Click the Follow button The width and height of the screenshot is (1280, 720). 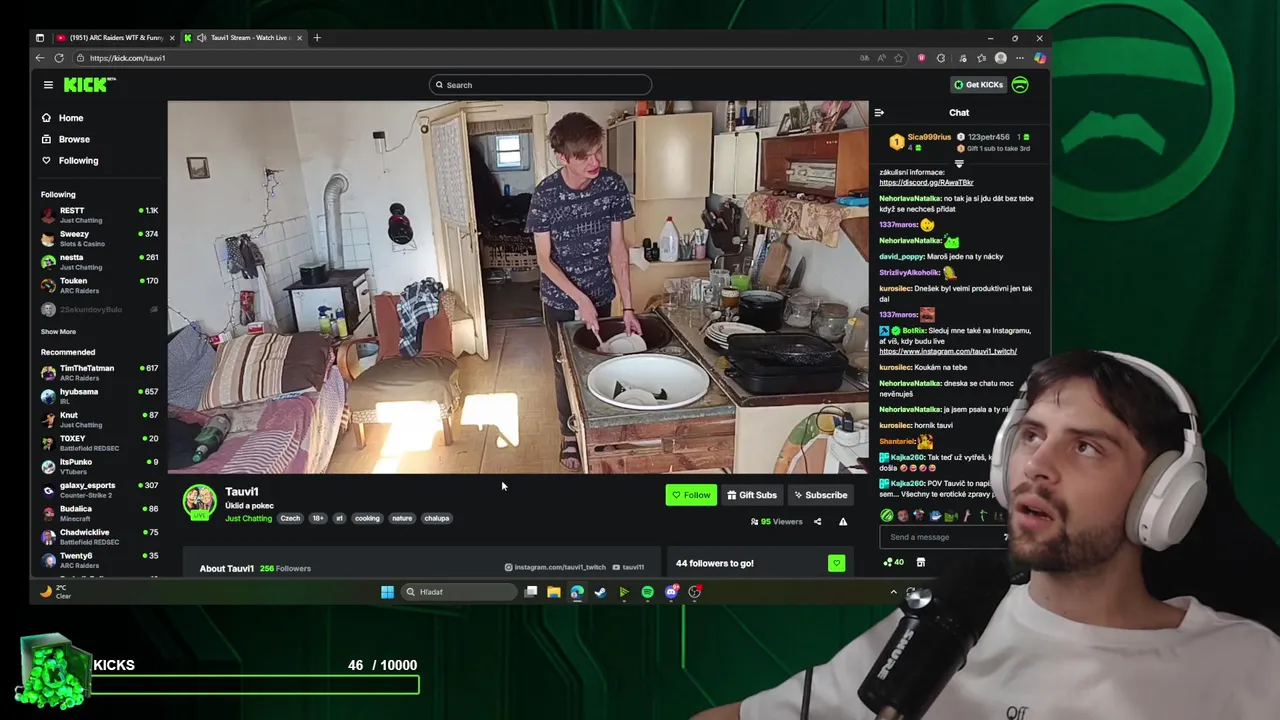tap(691, 495)
